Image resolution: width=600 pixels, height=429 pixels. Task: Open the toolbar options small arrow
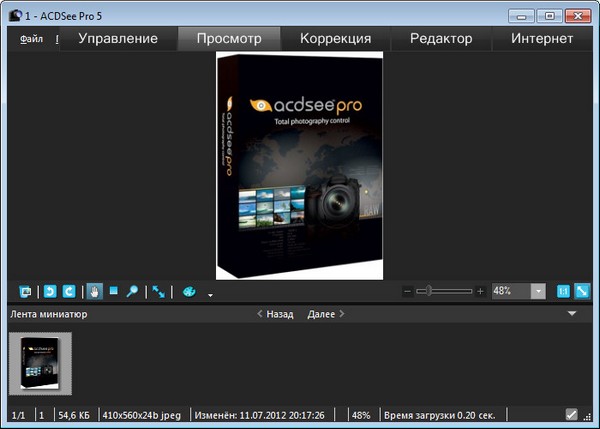coord(210,295)
